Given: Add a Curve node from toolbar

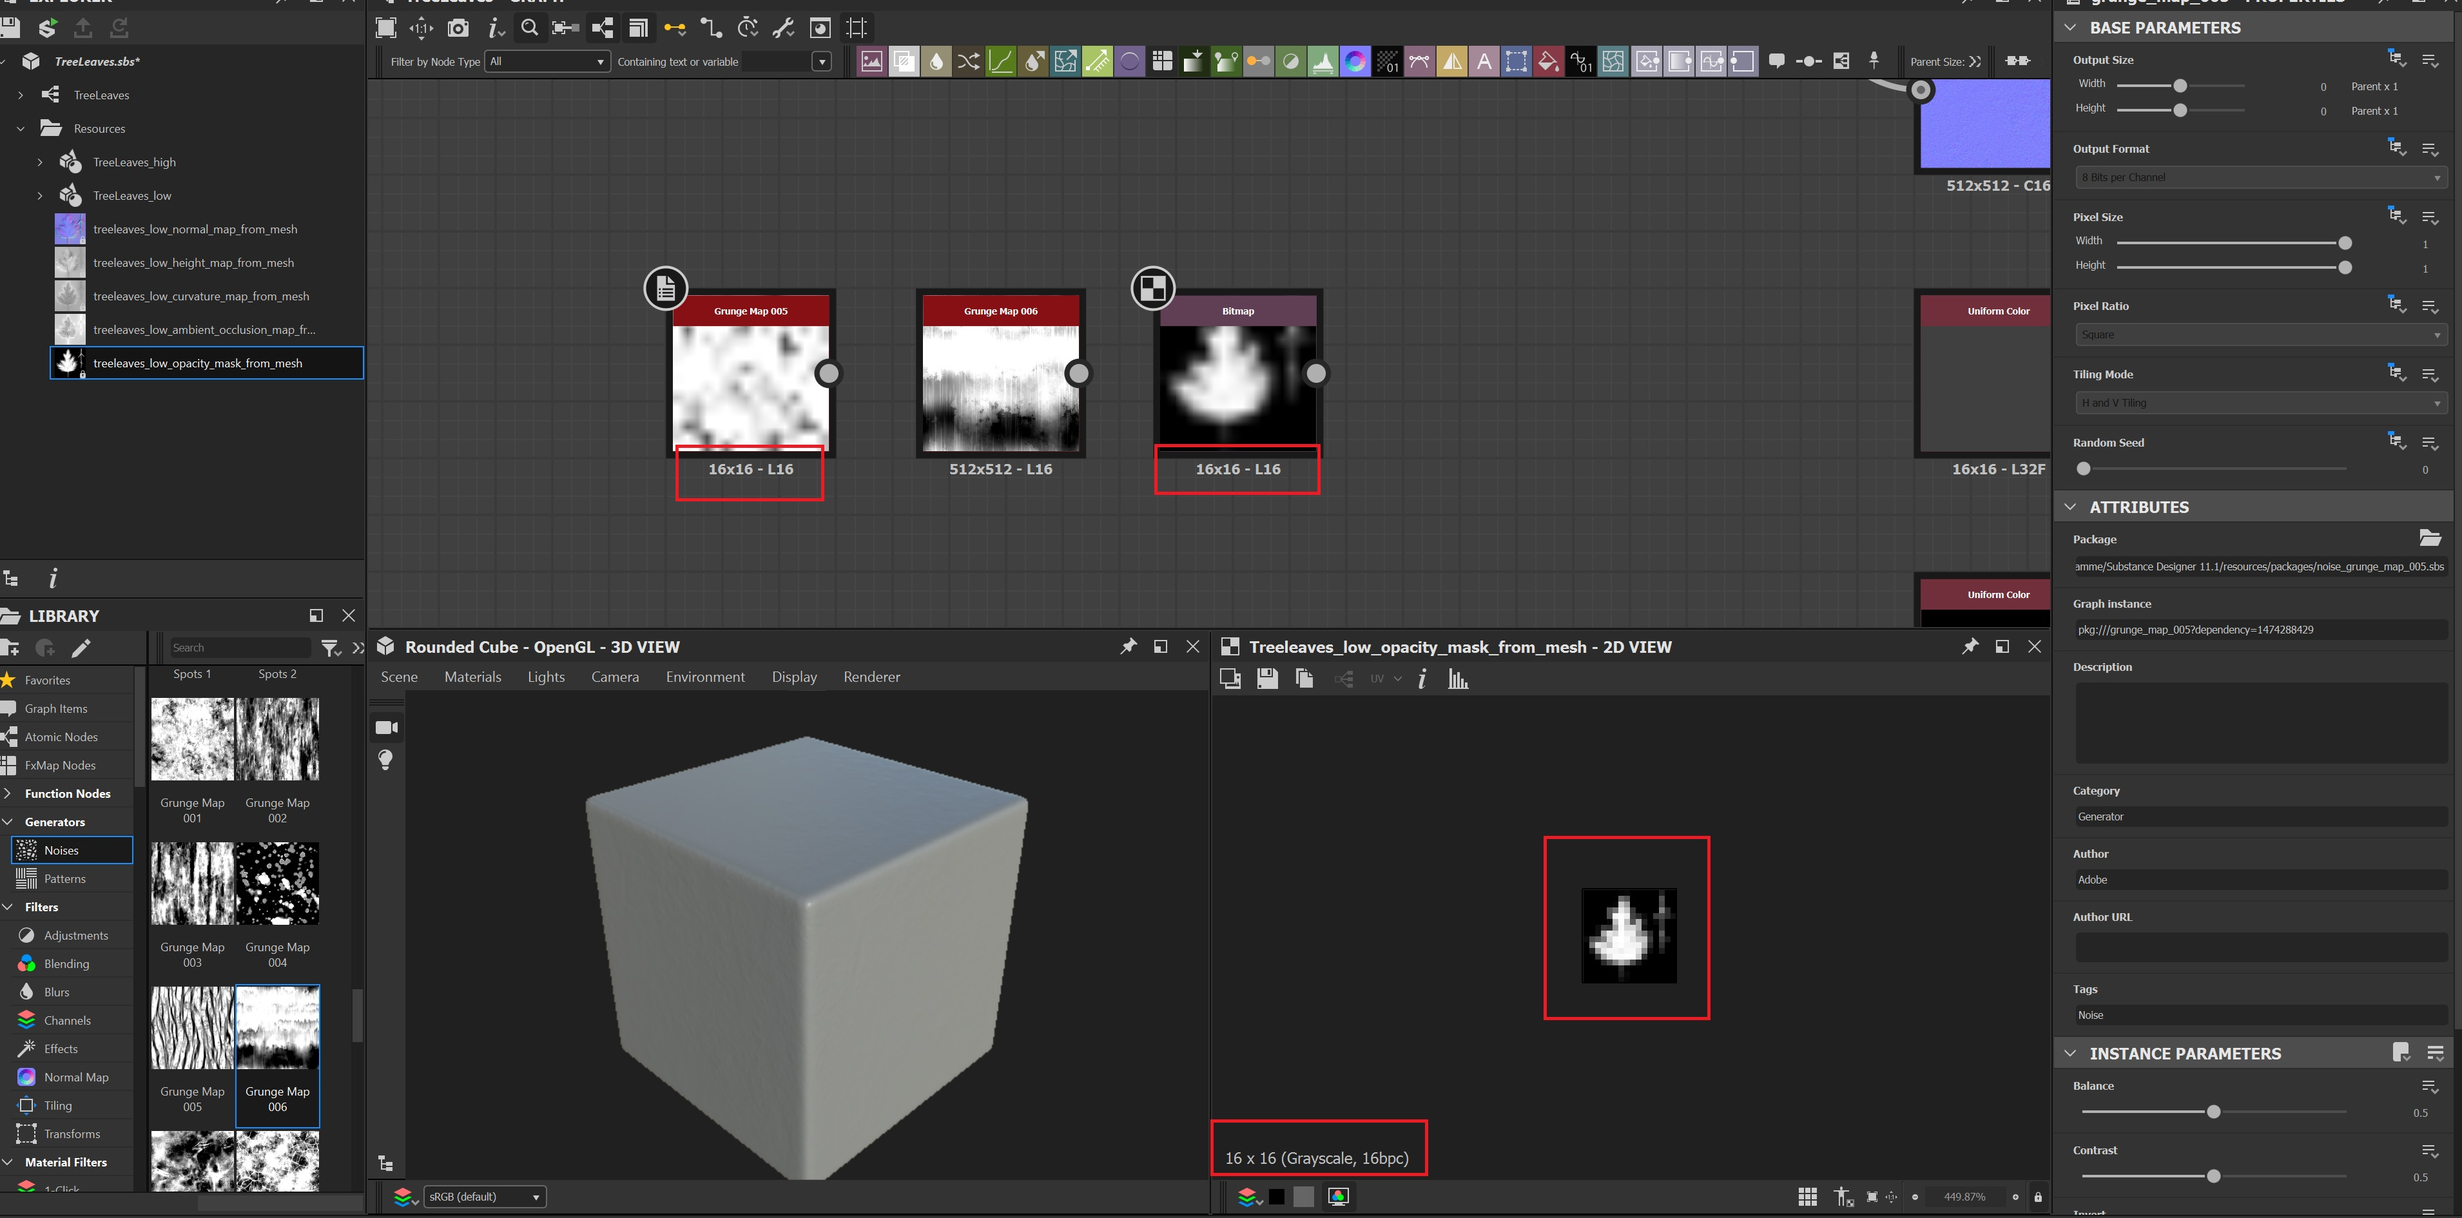Looking at the screenshot, I should pos(1000,62).
